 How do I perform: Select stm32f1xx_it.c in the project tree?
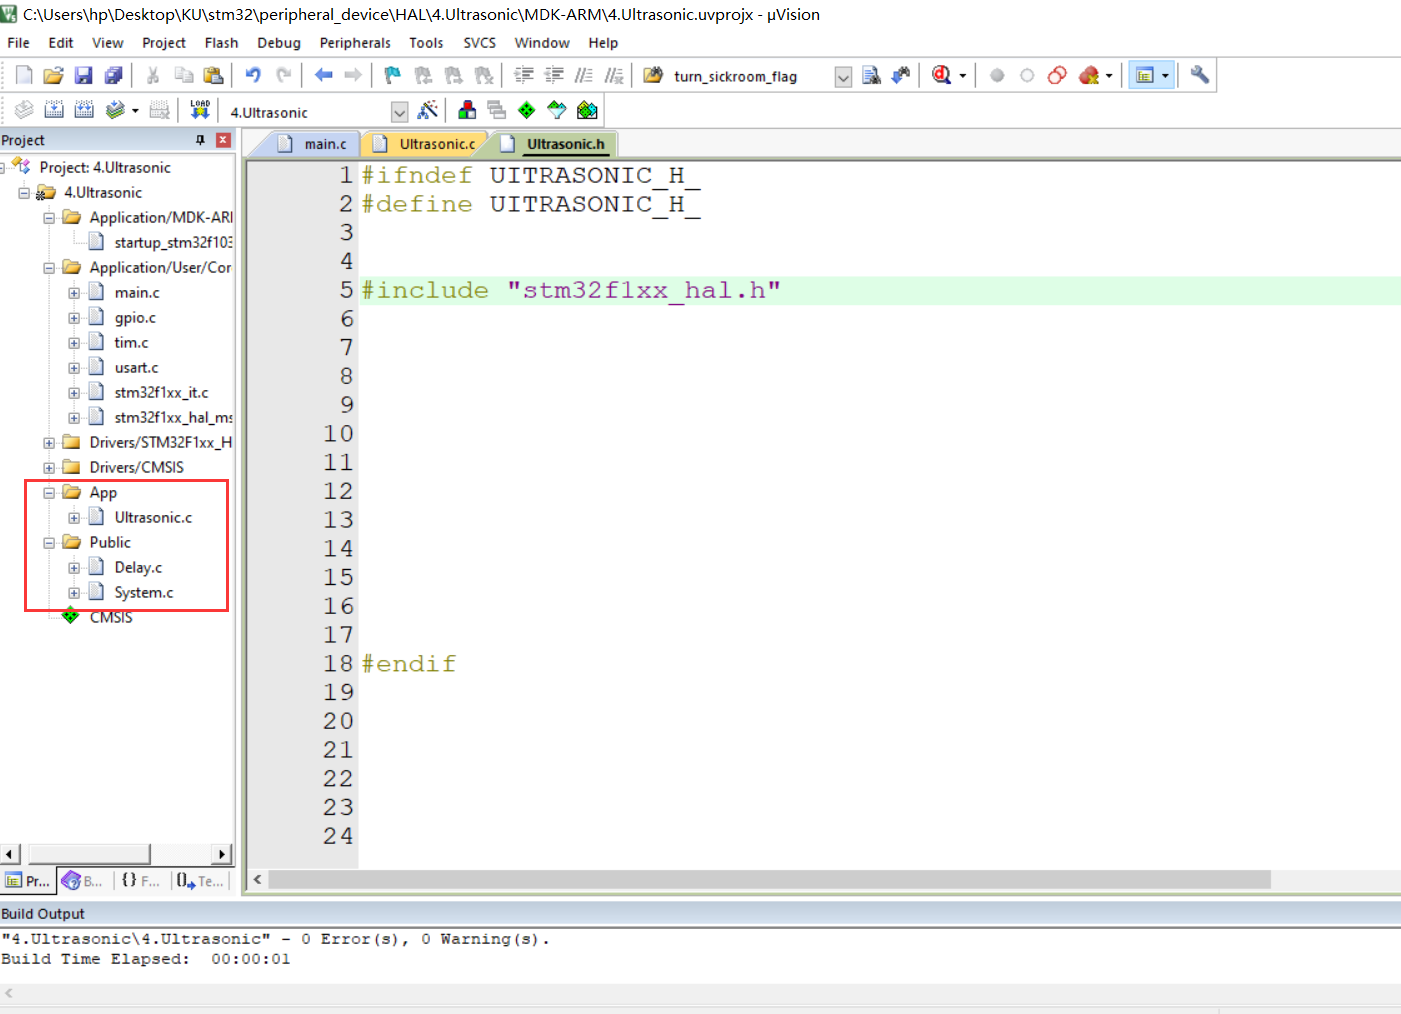click(161, 393)
